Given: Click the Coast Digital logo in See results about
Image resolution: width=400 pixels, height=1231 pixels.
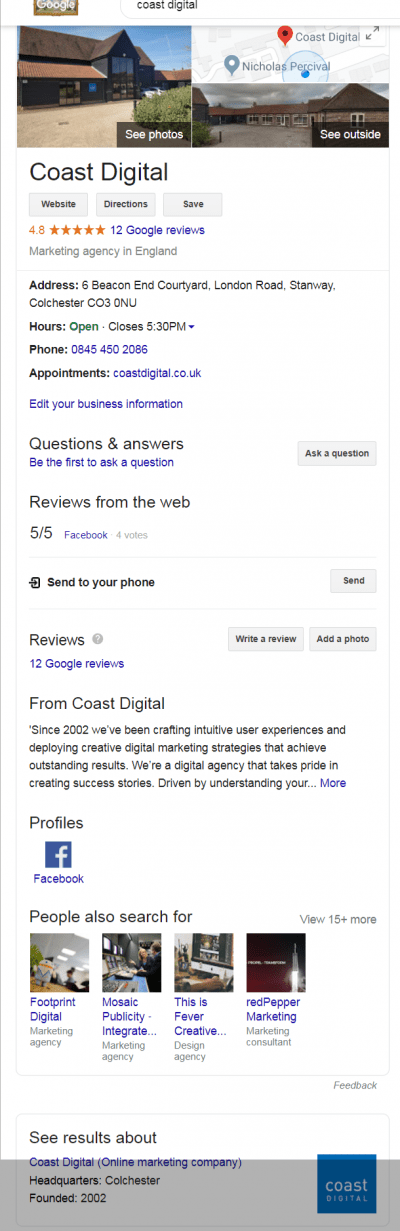Looking at the screenshot, I should tap(346, 1185).
